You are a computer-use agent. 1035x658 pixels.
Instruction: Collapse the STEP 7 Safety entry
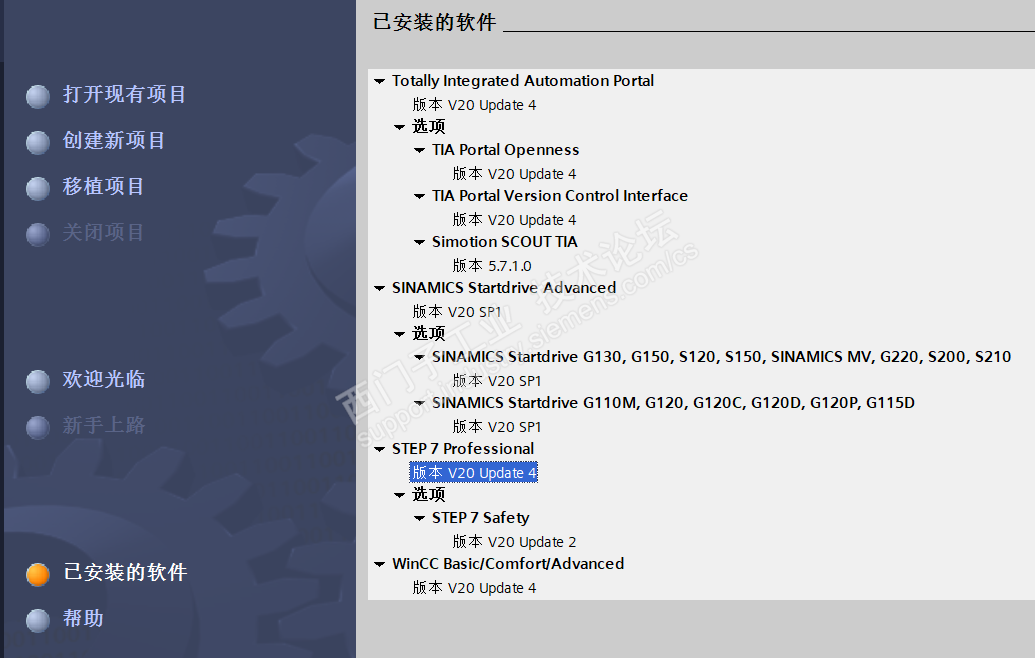(420, 519)
